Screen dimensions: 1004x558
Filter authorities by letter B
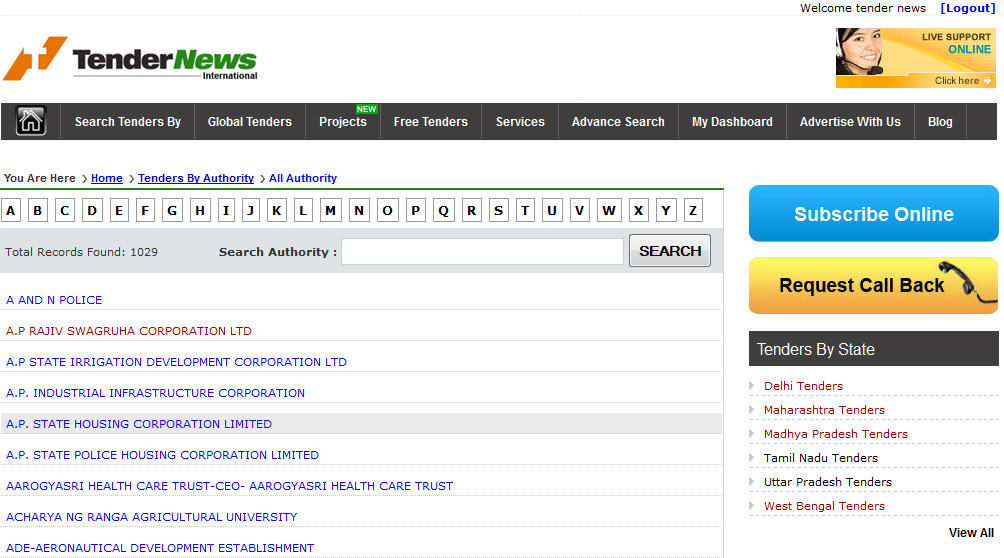[38, 210]
